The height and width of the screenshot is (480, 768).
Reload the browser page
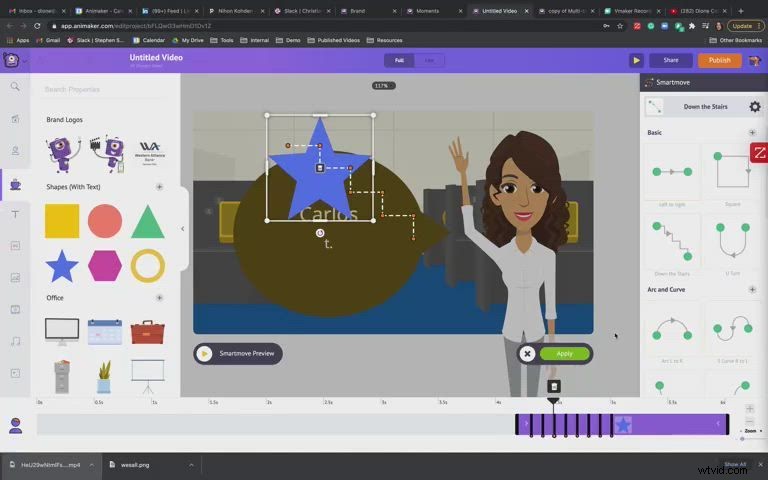(37, 26)
